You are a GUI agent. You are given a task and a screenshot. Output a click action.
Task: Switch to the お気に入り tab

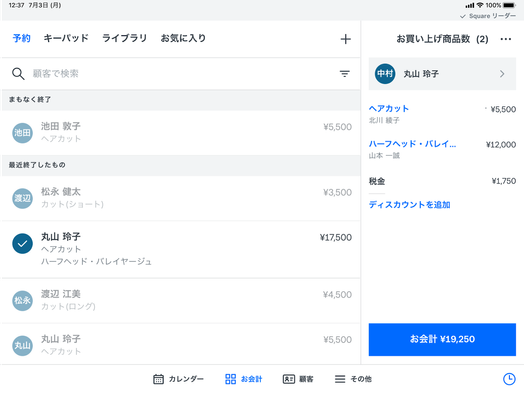click(183, 38)
